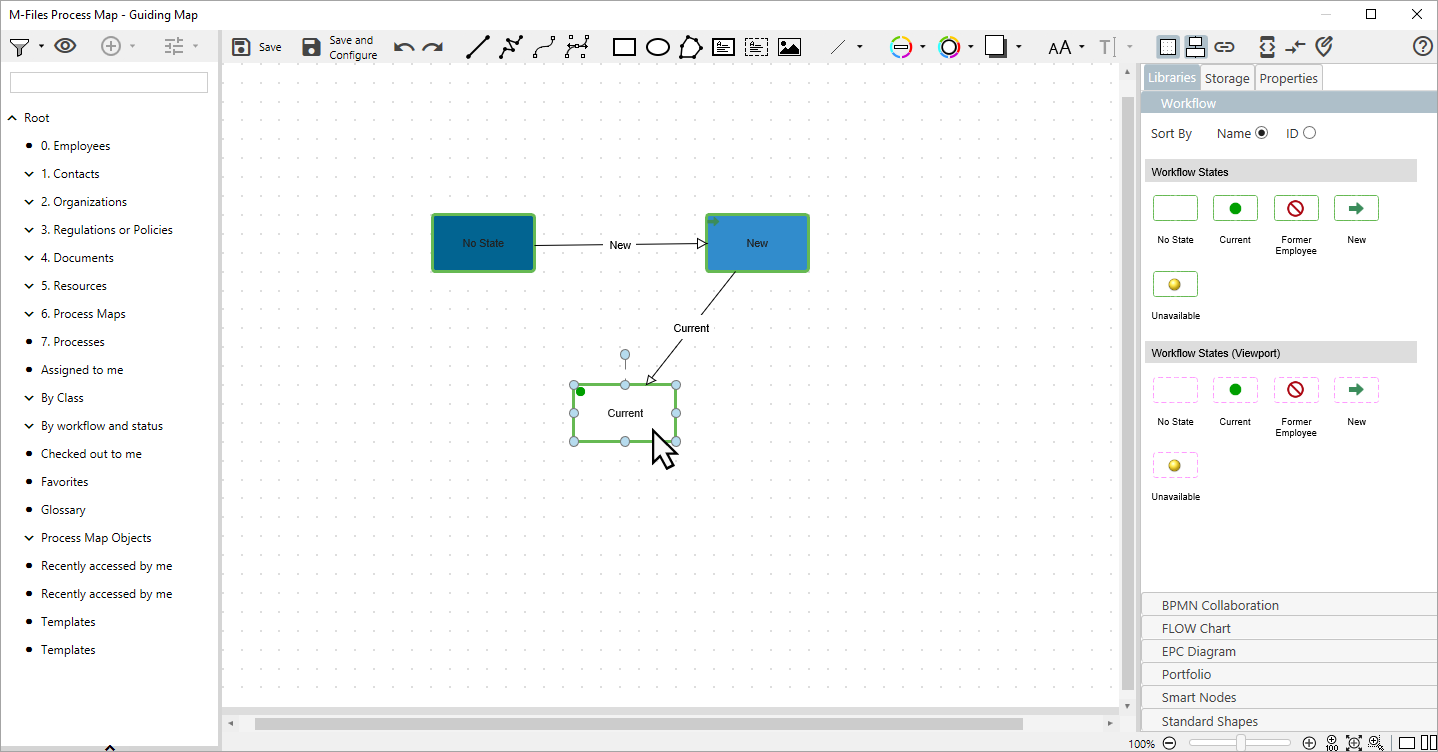Image resolution: width=1438 pixels, height=752 pixels.
Task: Click Save and Configure
Action: pos(340,47)
